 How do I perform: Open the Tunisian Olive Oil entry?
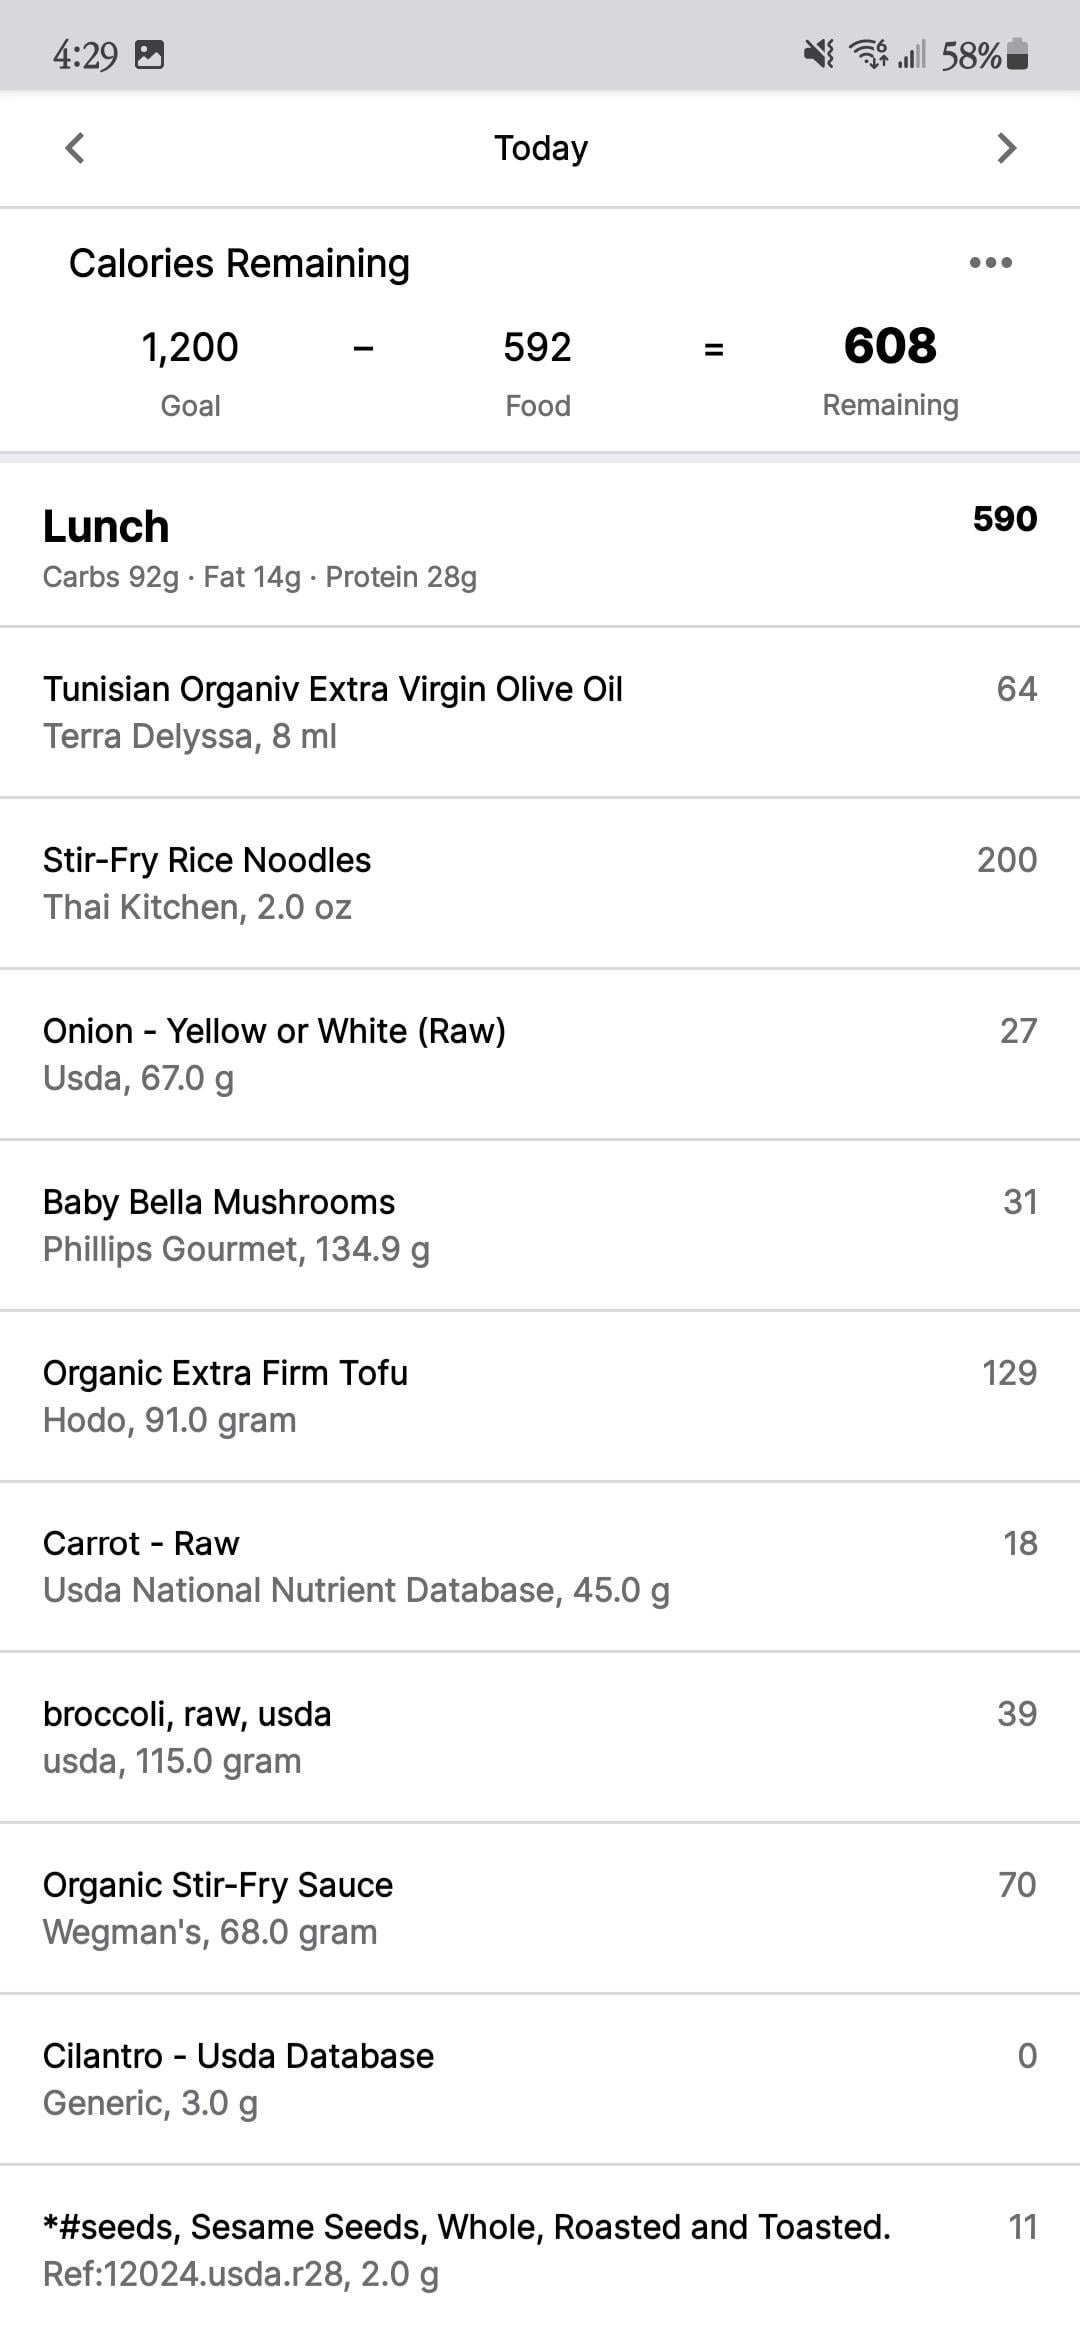[x=540, y=712]
